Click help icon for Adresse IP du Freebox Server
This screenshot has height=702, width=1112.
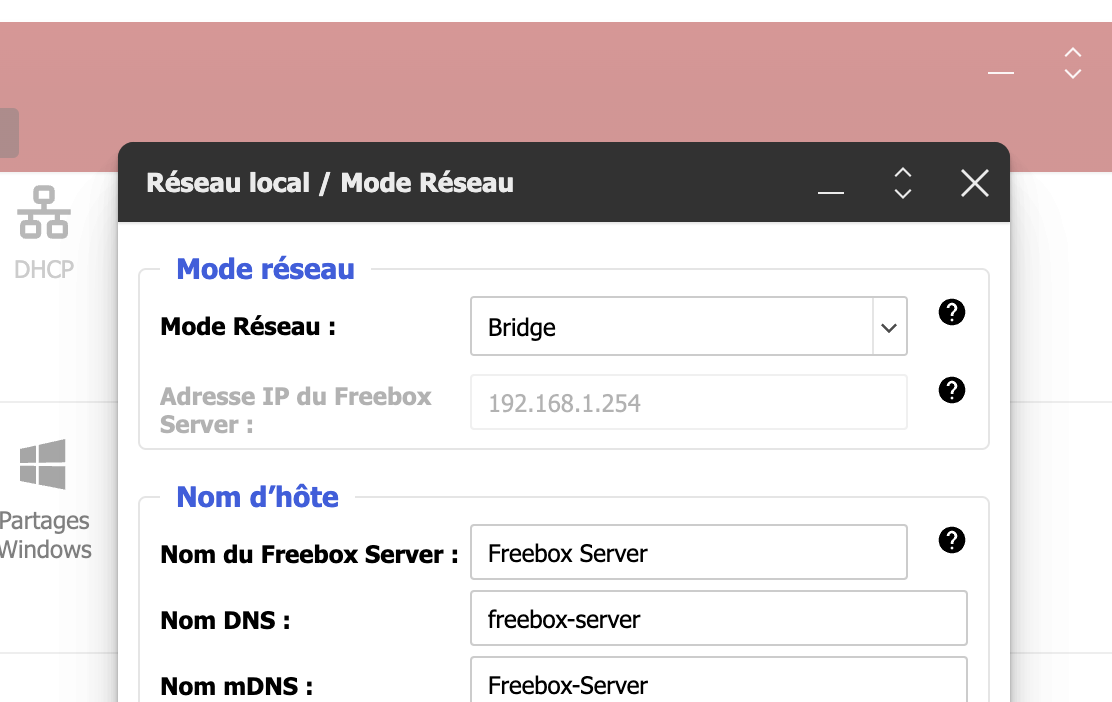952,390
